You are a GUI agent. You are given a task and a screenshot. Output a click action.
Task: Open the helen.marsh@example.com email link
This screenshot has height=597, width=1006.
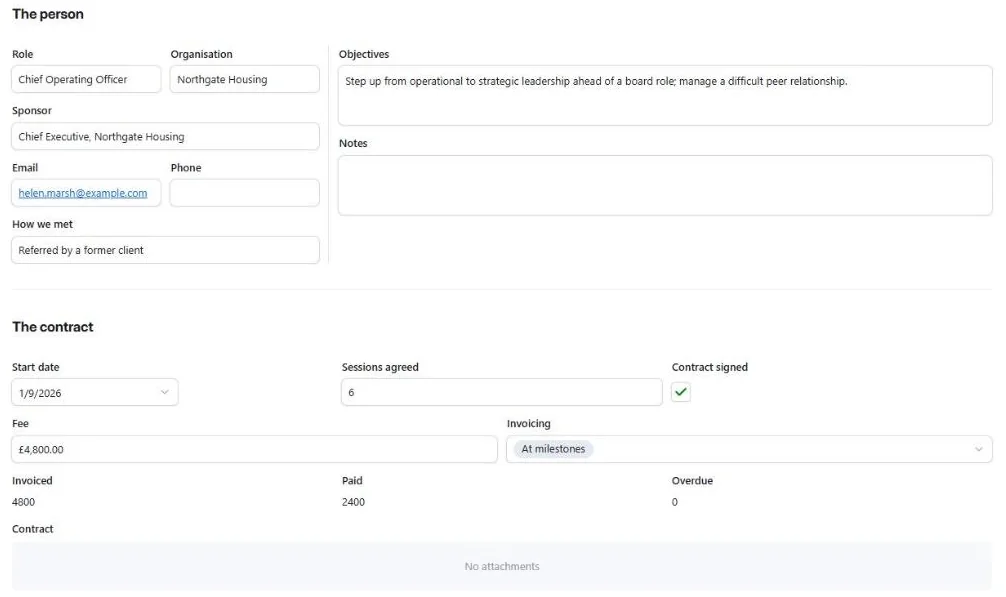[83, 193]
